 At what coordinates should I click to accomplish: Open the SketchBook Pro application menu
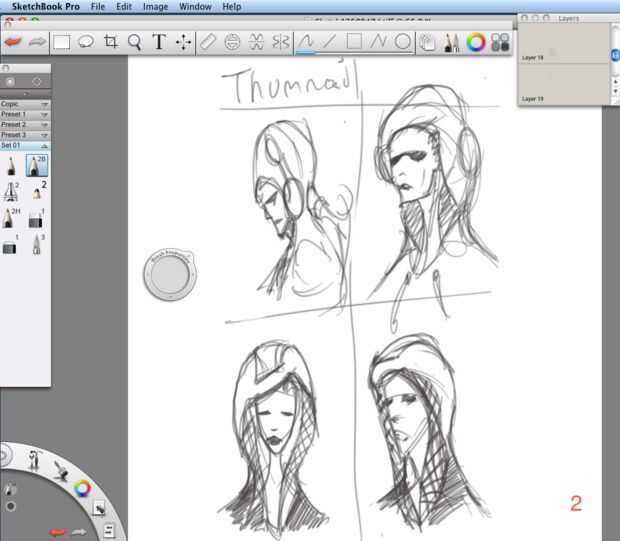(x=45, y=7)
